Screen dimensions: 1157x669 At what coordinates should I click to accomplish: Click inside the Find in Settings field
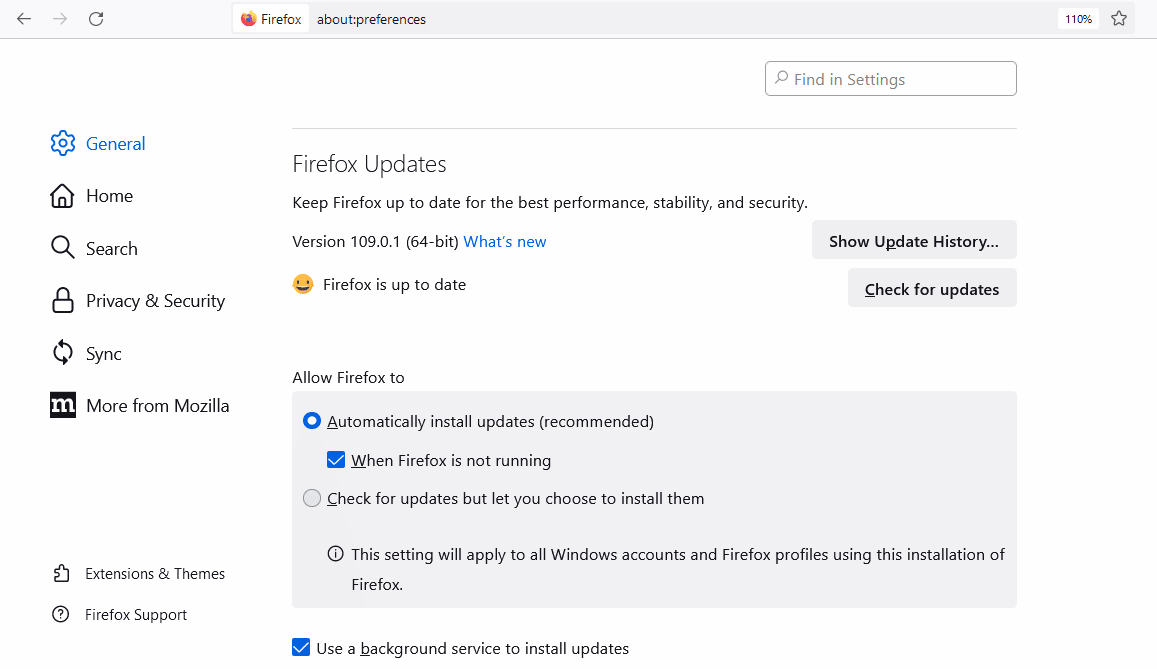pos(890,78)
